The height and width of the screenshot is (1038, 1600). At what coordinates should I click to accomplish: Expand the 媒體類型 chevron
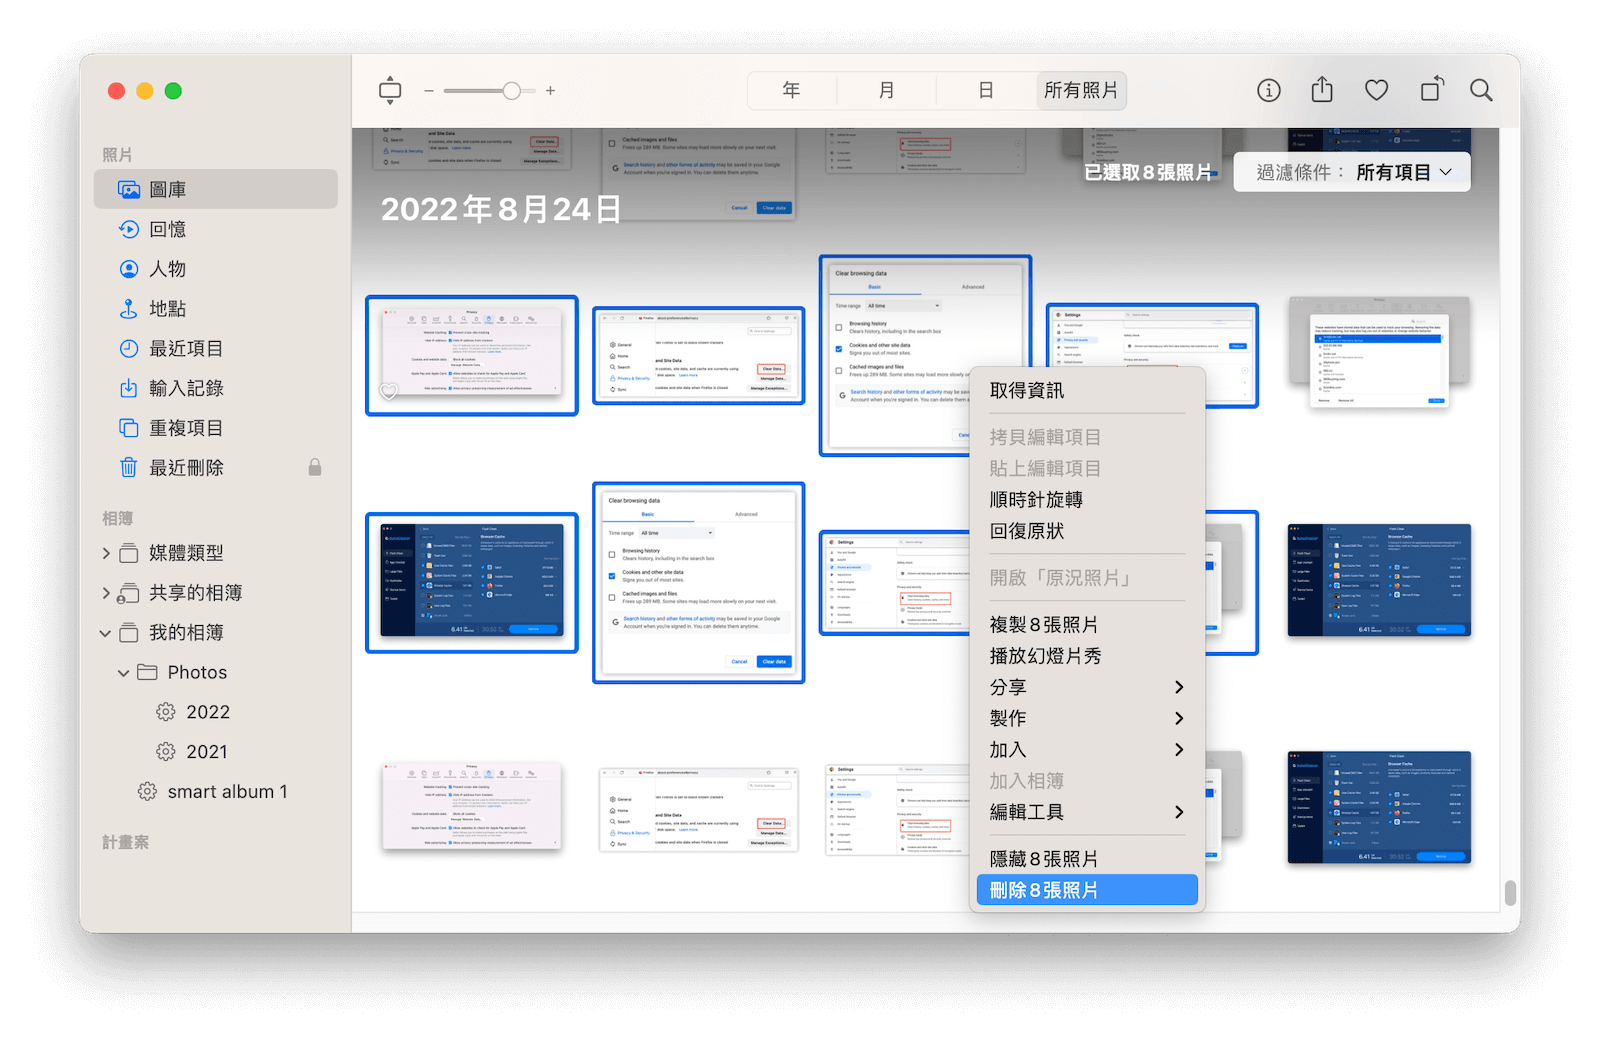click(x=106, y=553)
